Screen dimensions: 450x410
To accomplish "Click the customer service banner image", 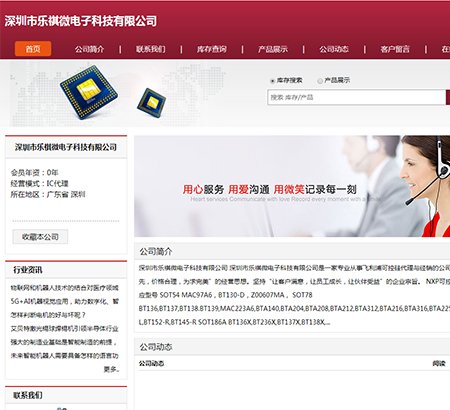I will (x=292, y=186).
